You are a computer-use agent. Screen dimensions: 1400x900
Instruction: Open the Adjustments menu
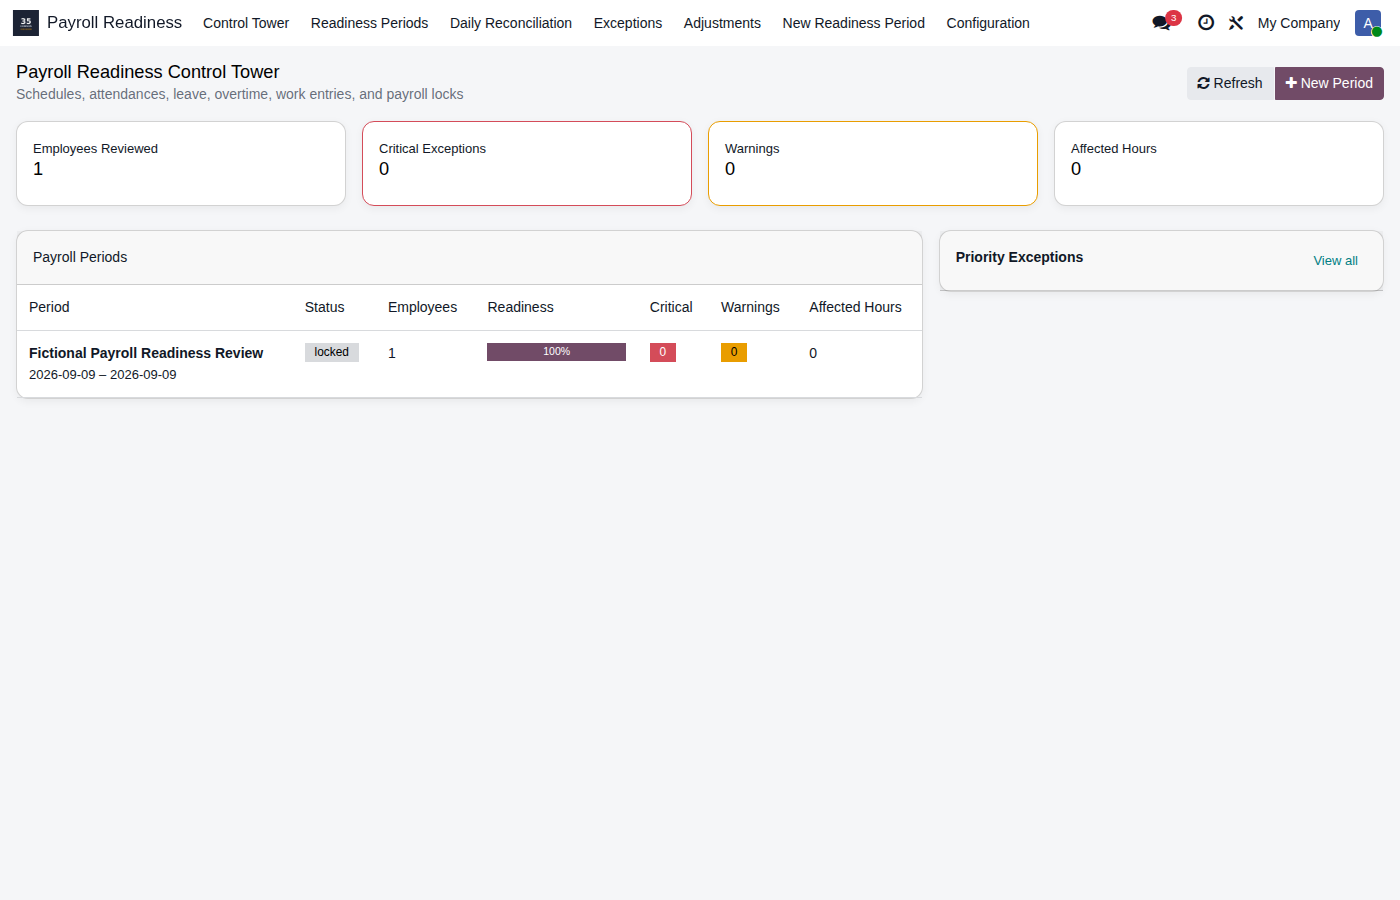(x=722, y=23)
